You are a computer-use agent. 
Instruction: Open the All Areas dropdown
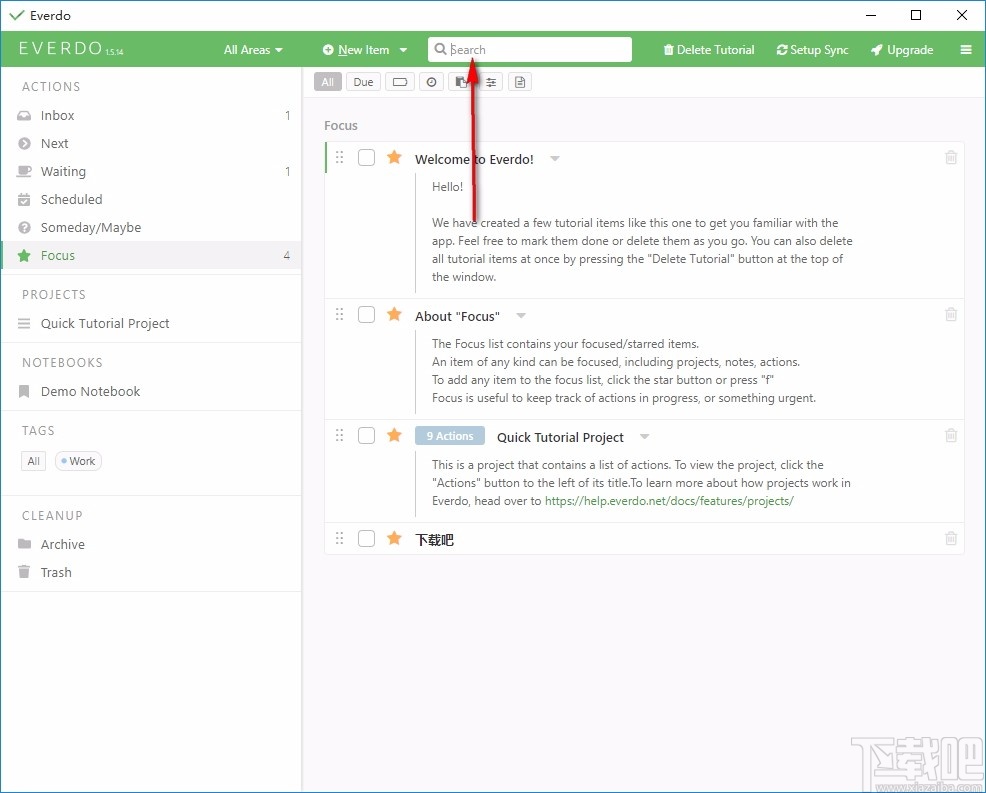click(253, 50)
